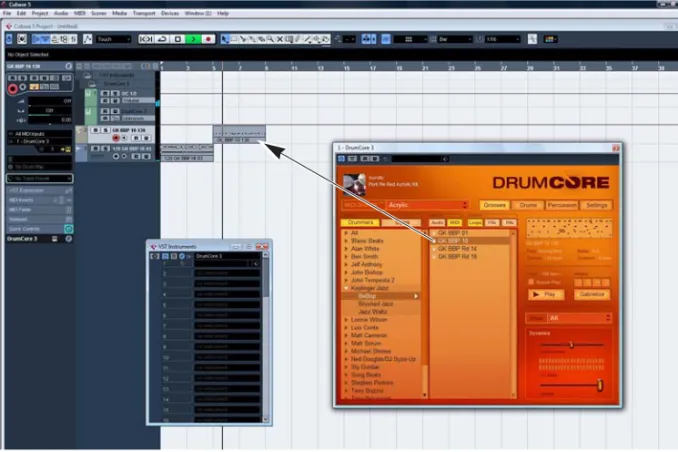Select the Zoom magnifier tool

[271, 39]
